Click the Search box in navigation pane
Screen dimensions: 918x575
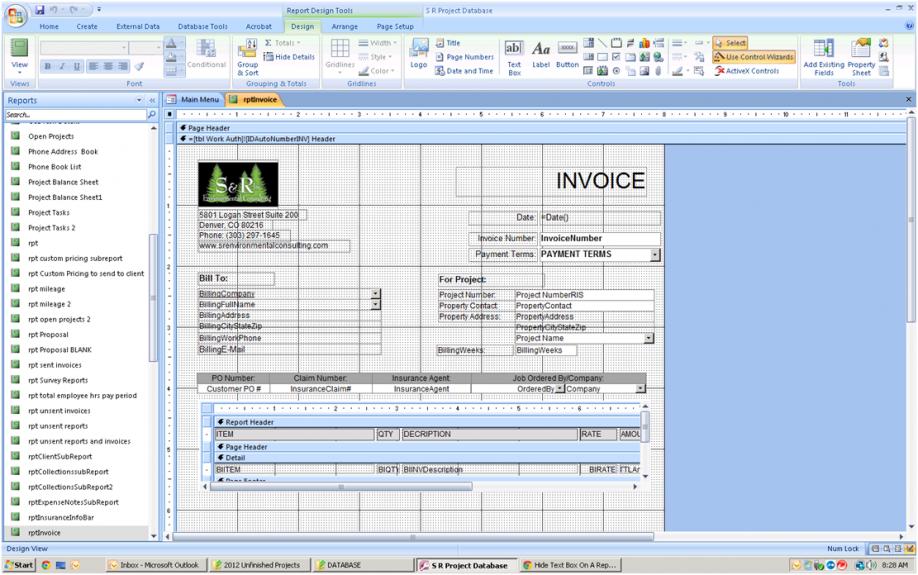point(74,115)
